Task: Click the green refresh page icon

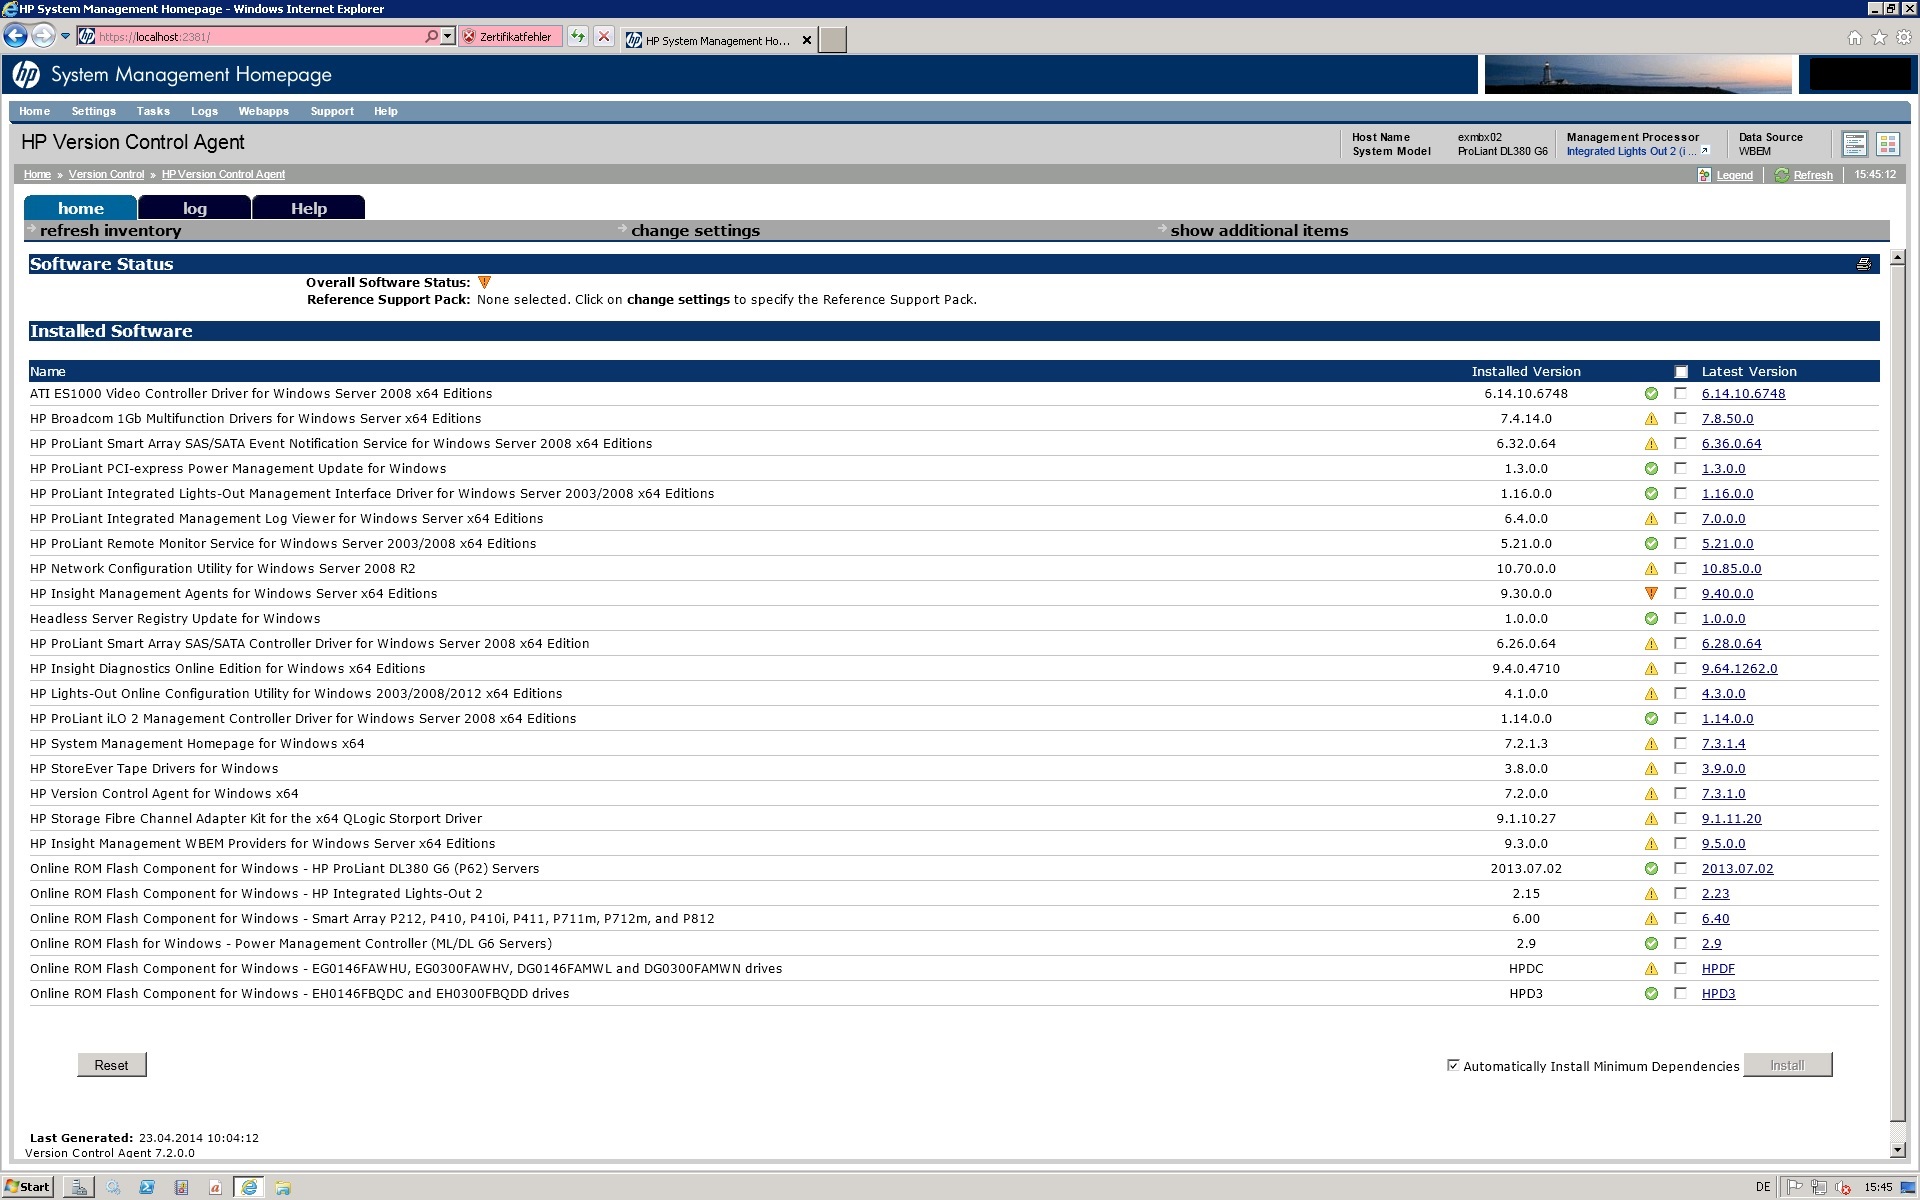Action: tap(578, 37)
